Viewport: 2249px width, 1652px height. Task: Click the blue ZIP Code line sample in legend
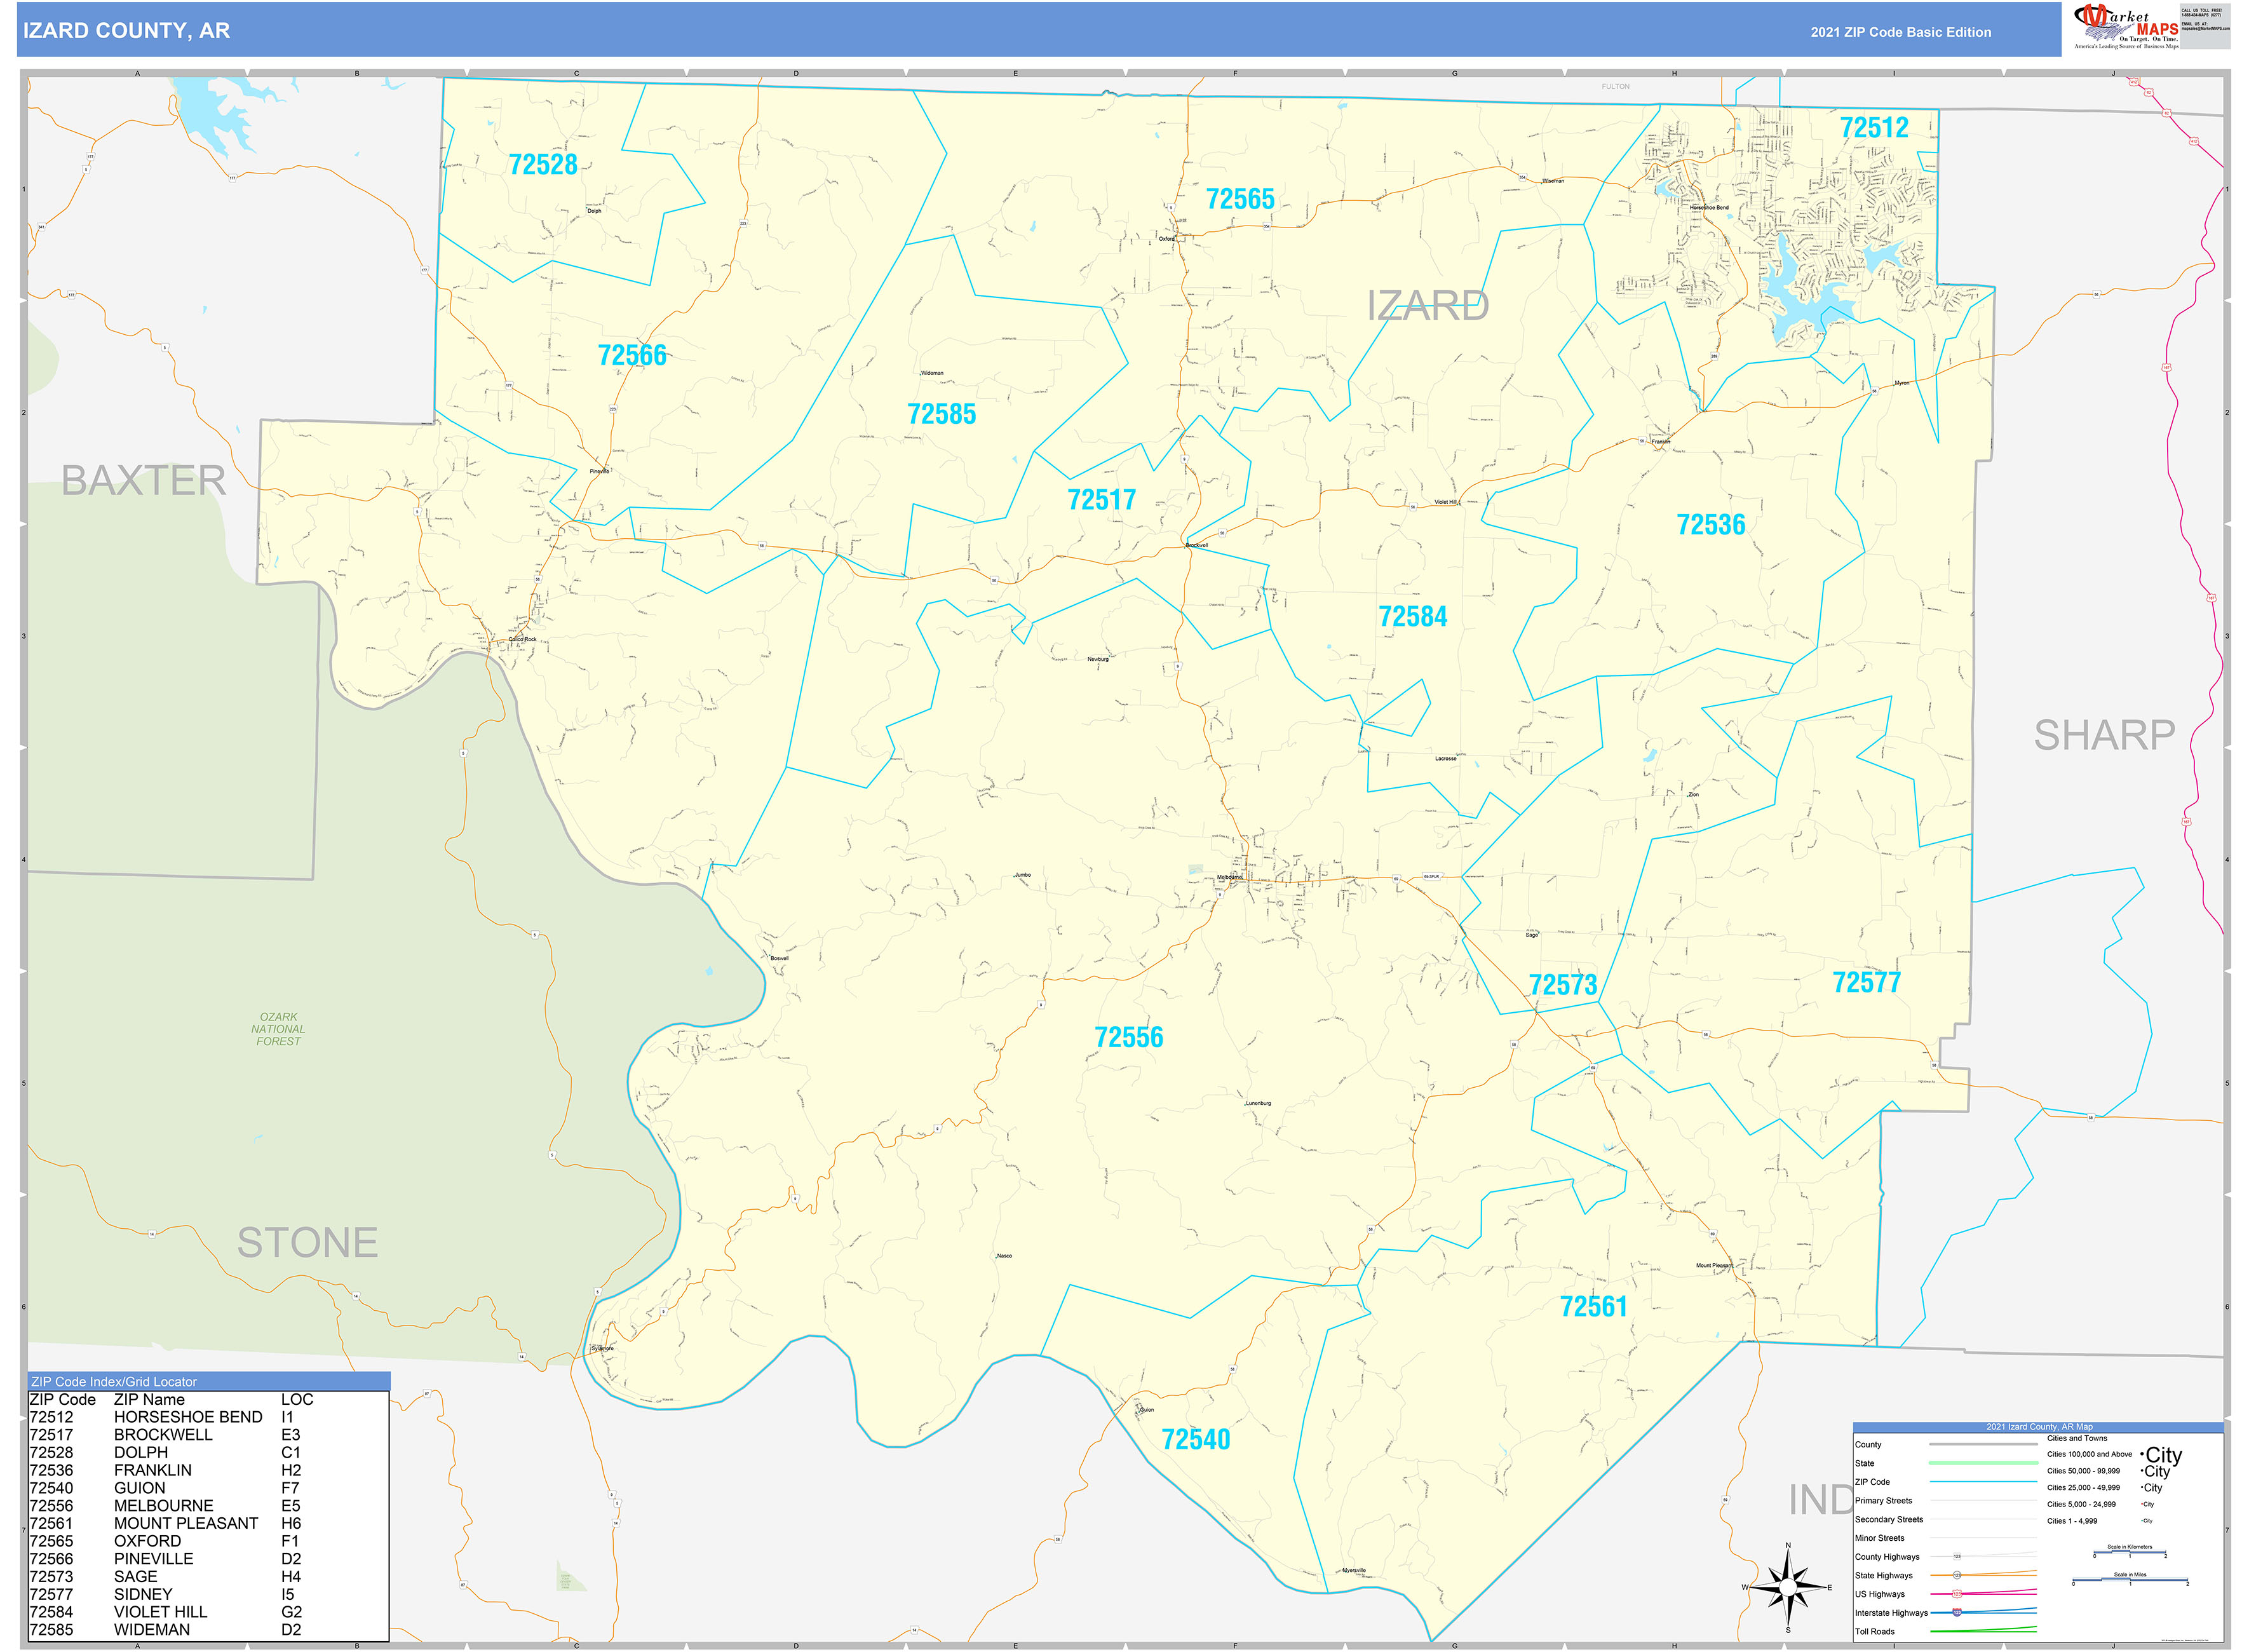(x=1983, y=1482)
